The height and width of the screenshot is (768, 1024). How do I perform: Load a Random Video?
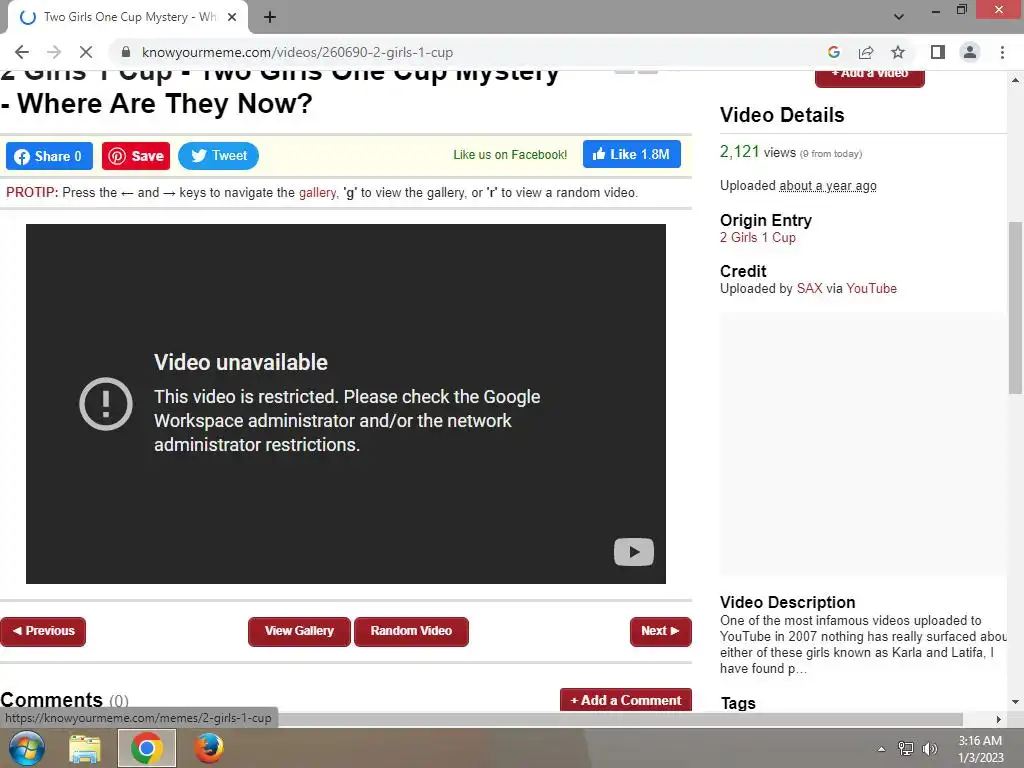point(411,632)
